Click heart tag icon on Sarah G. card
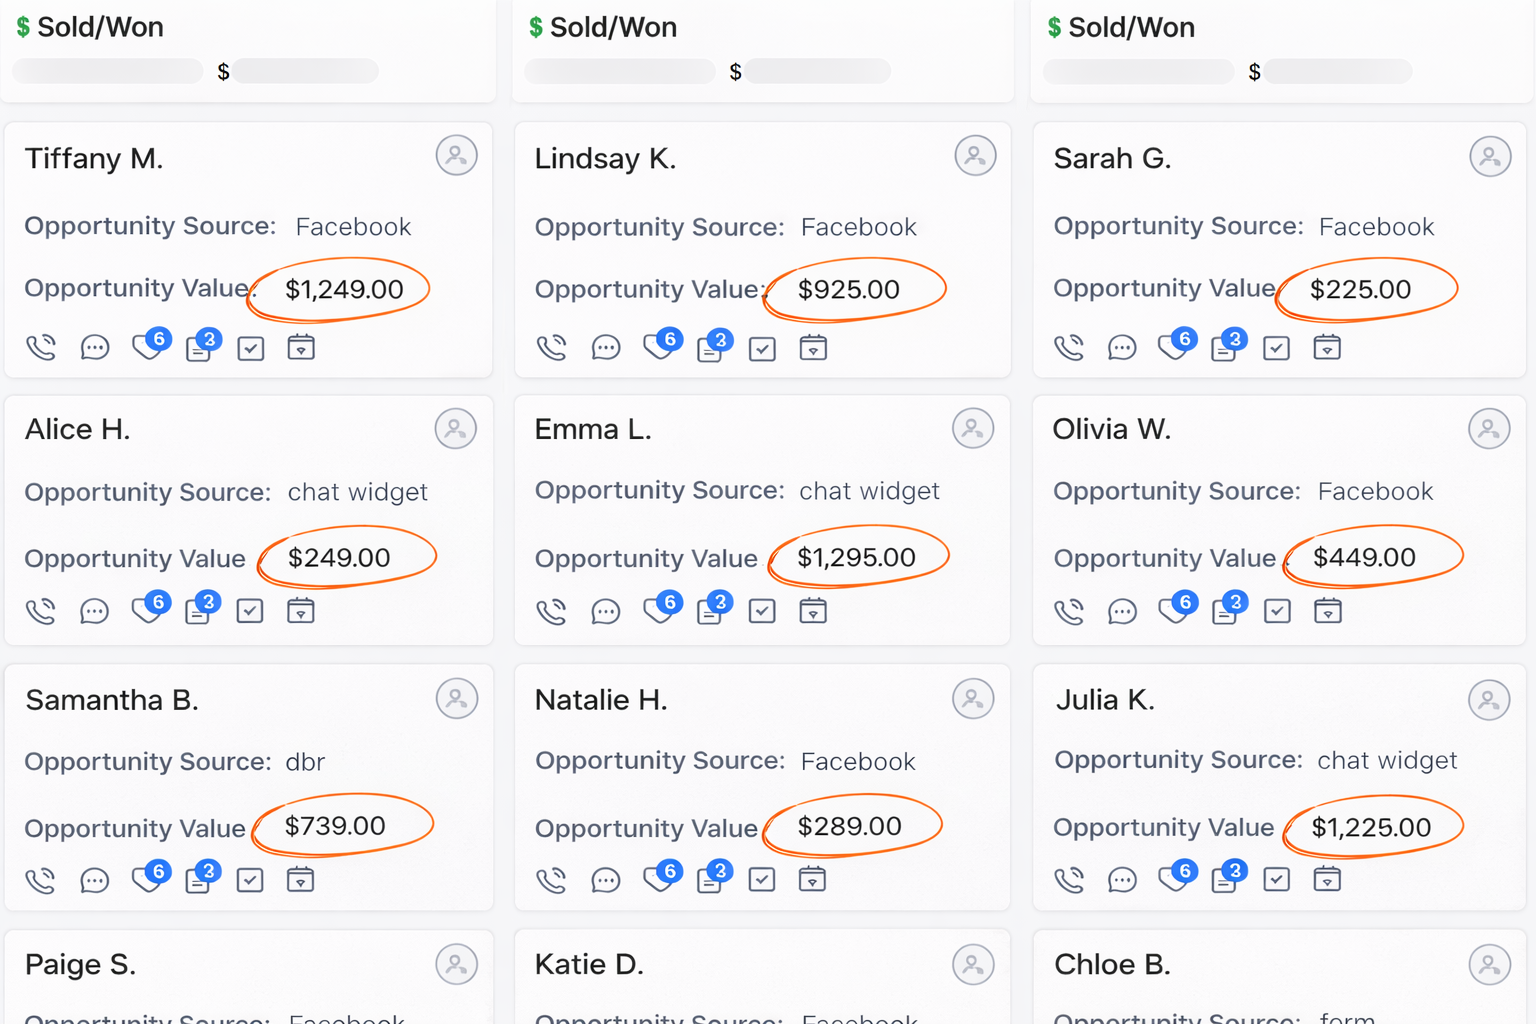This screenshot has height=1024, width=1536. pyautogui.click(x=1172, y=347)
